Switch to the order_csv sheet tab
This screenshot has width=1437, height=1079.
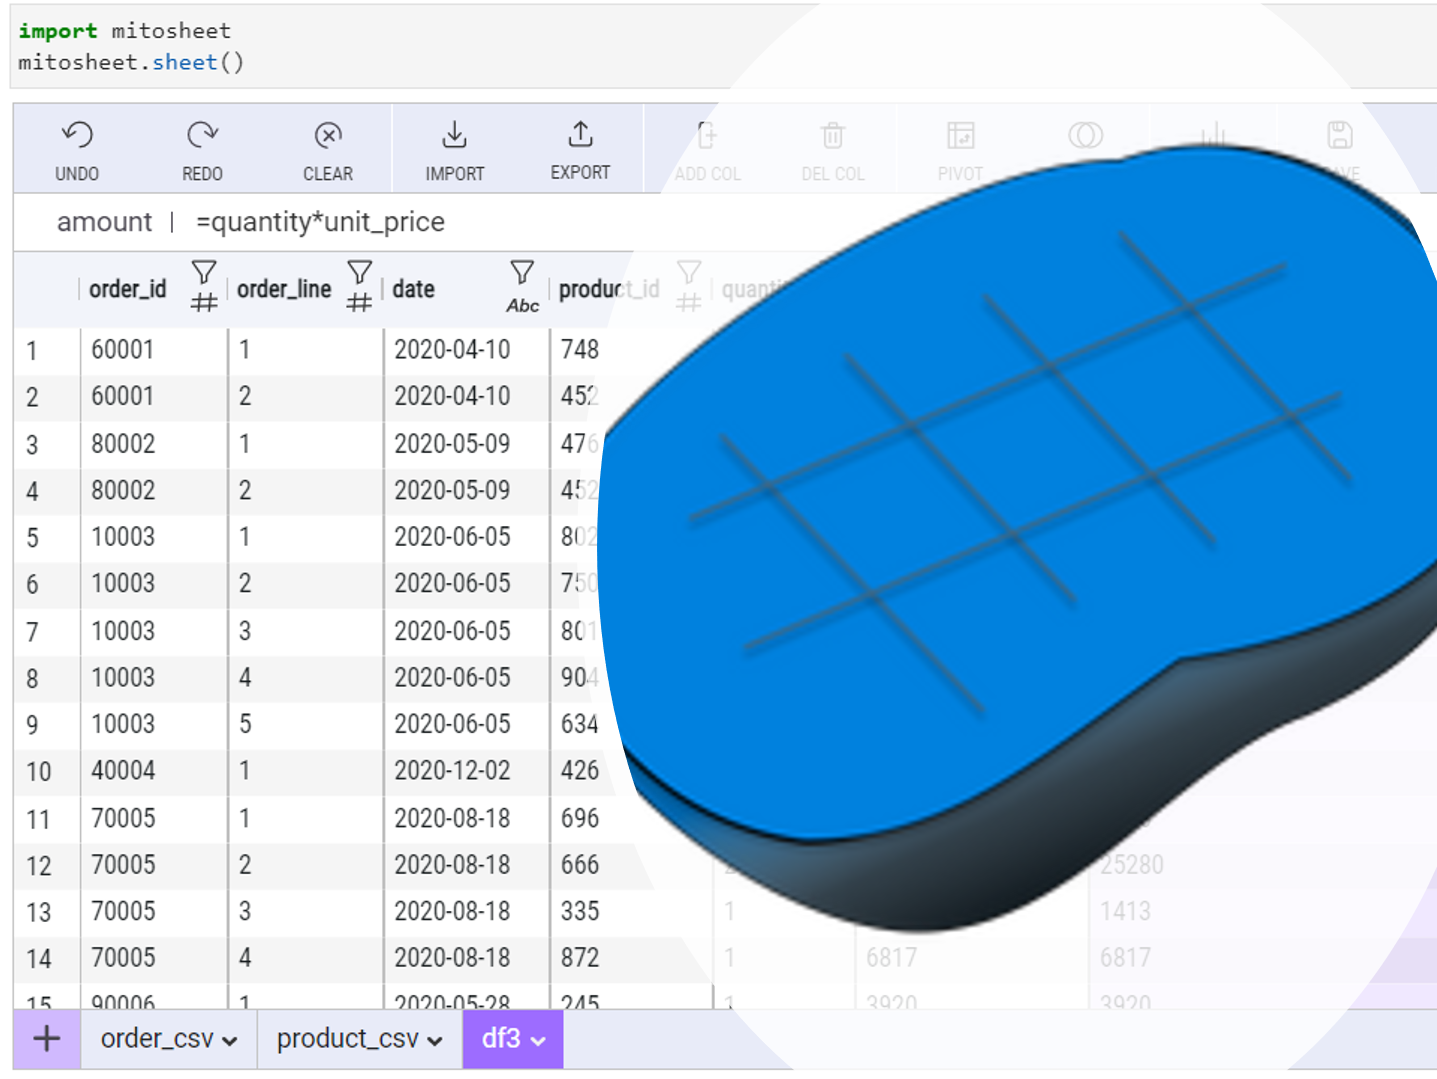(x=156, y=1039)
